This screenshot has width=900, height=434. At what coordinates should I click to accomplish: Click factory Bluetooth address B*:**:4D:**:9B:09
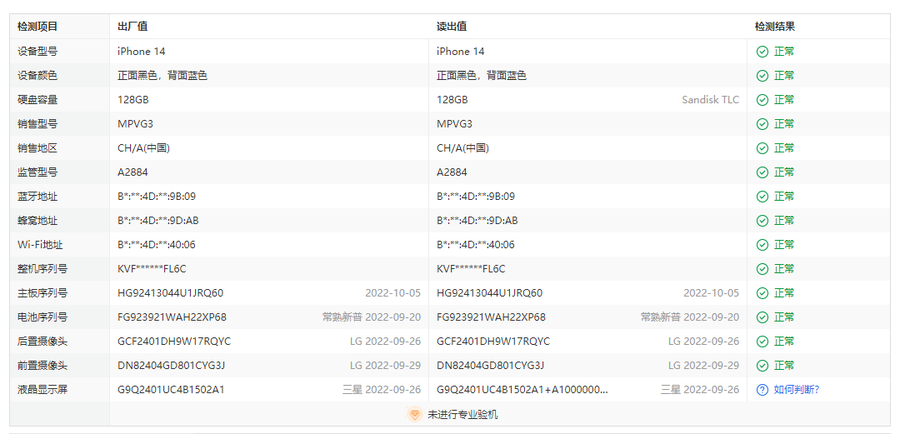tap(157, 196)
